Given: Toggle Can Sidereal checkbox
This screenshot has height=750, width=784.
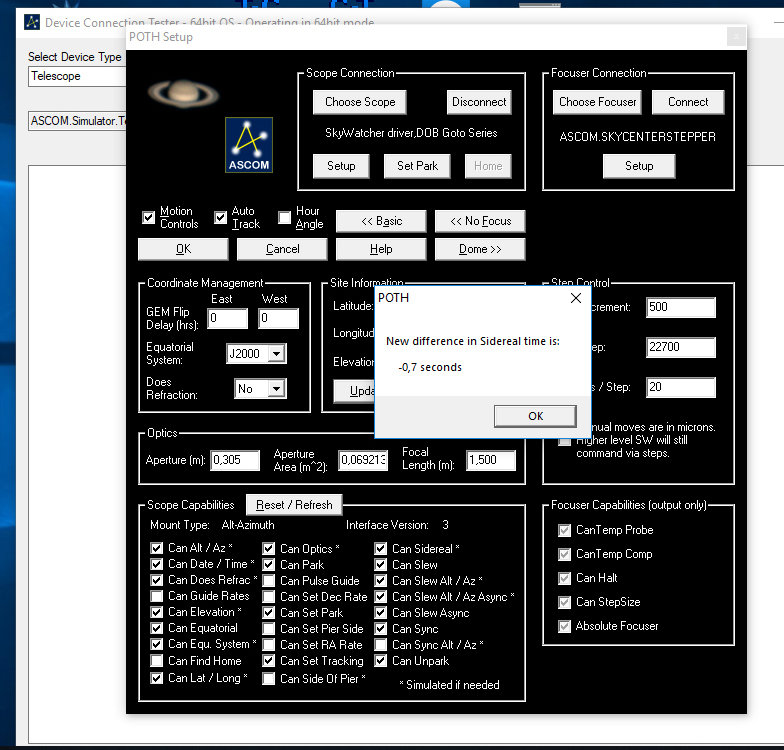Looking at the screenshot, I should (x=380, y=548).
